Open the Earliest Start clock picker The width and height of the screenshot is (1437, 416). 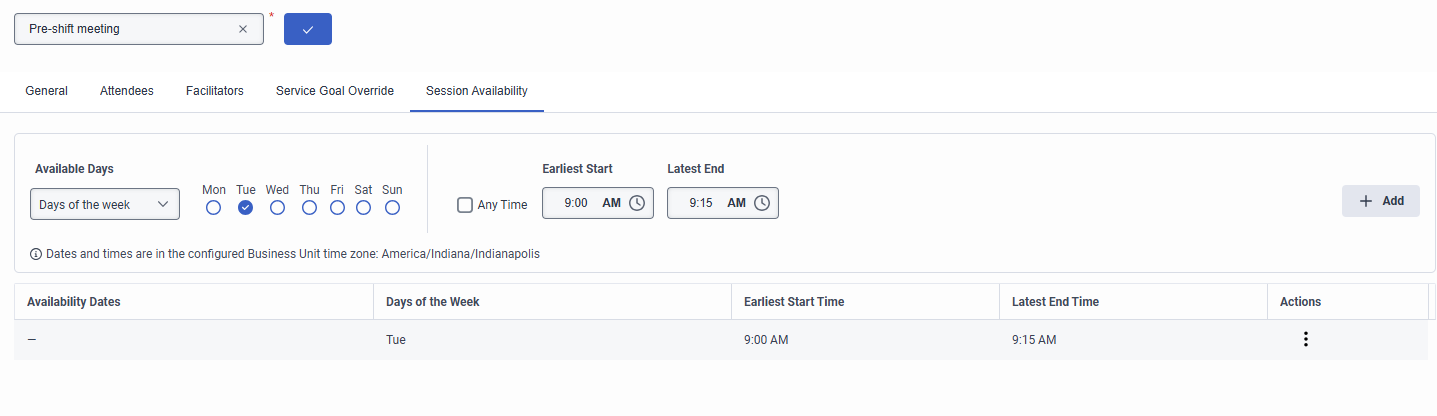[x=637, y=203]
